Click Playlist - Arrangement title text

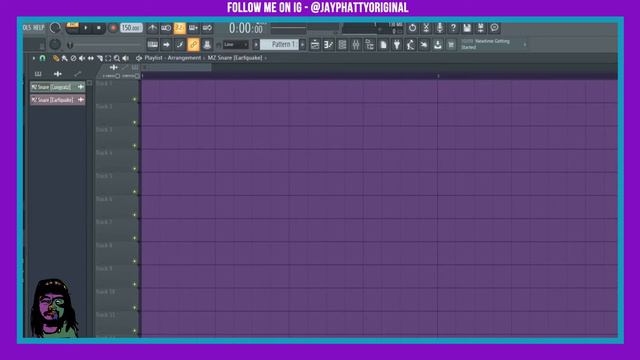pyautogui.click(x=173, y=58)
